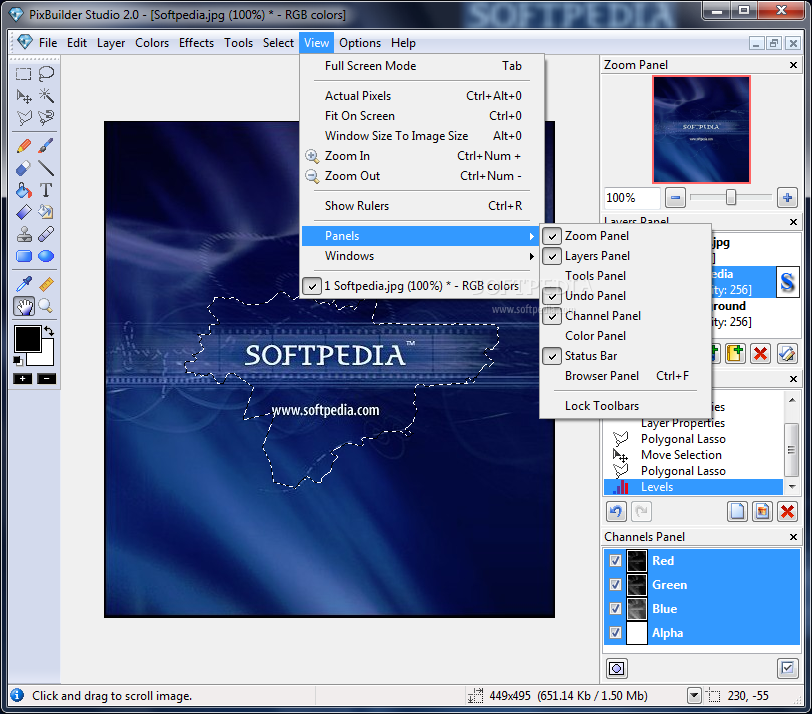Image resolution: width=812 pixels, height=714 pixels.
Task: Swap foreground and background colors
Action: (x=49, y=330)
